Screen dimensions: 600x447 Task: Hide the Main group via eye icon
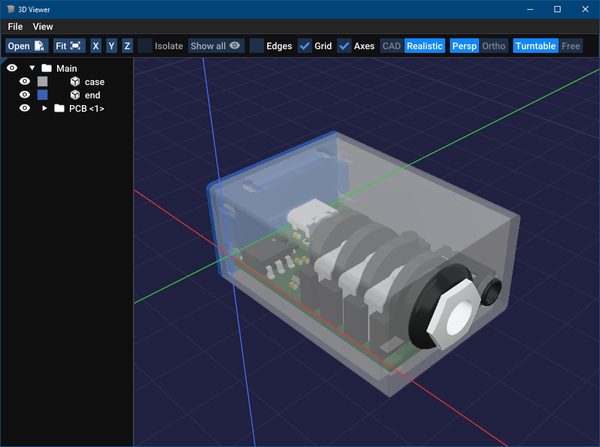[12, 68]
